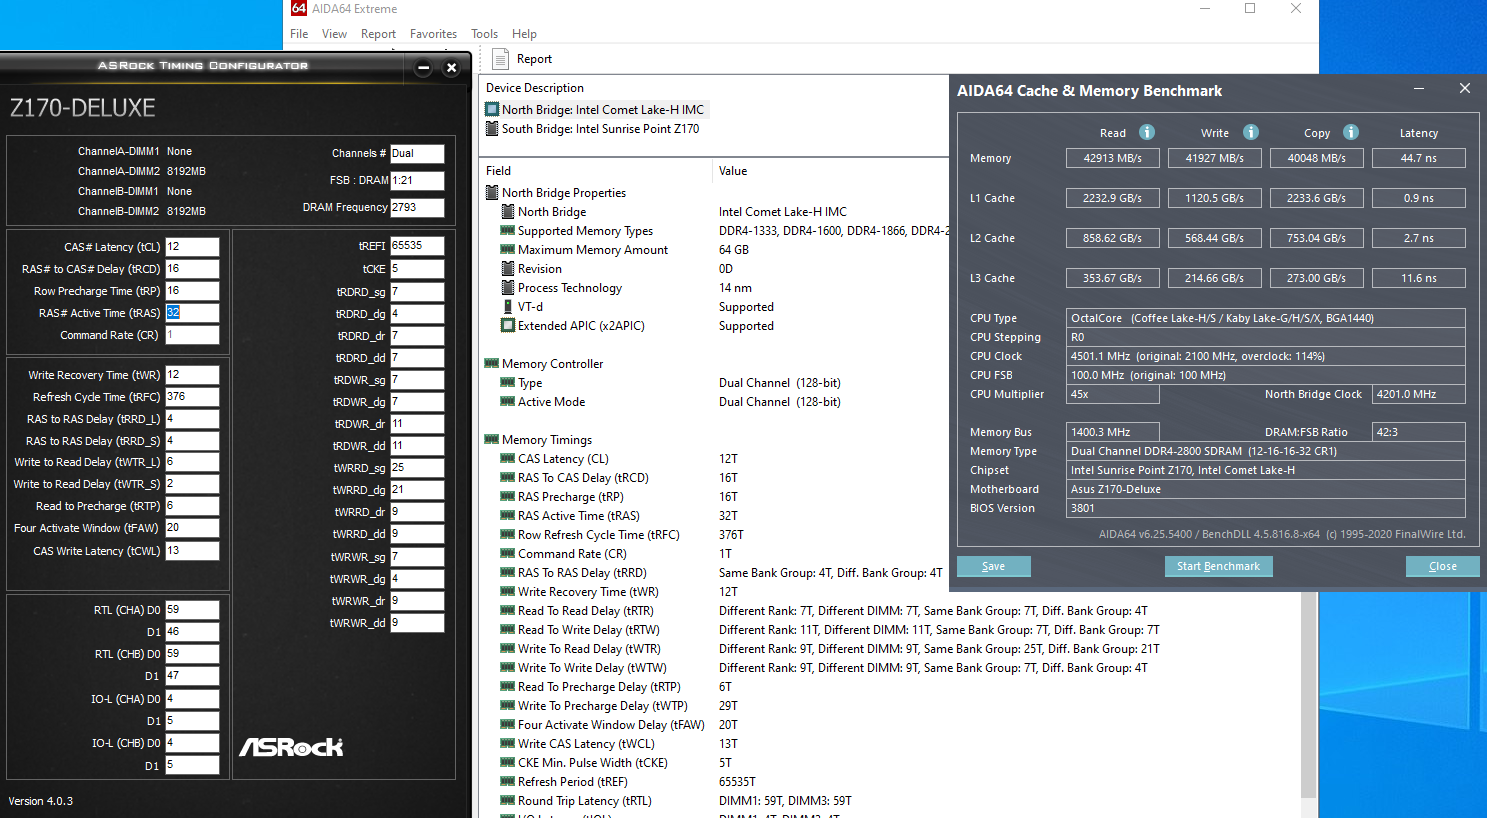This screenshot has height=818, width=1487.
Task: Click the Refresh Cycle Time (tRFC) field
Action: pyautogui.click(x=192, y=397)
